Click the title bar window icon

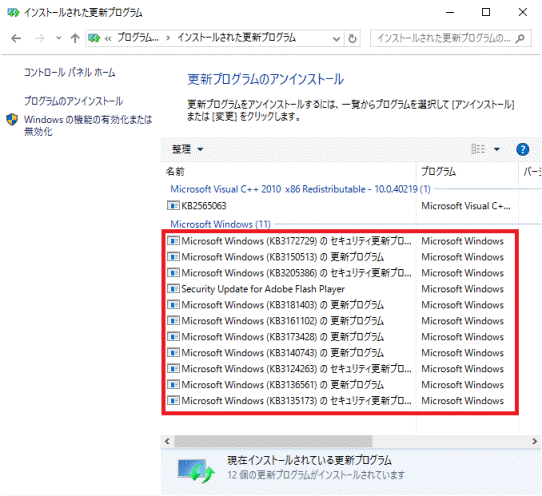coord(13,13)
